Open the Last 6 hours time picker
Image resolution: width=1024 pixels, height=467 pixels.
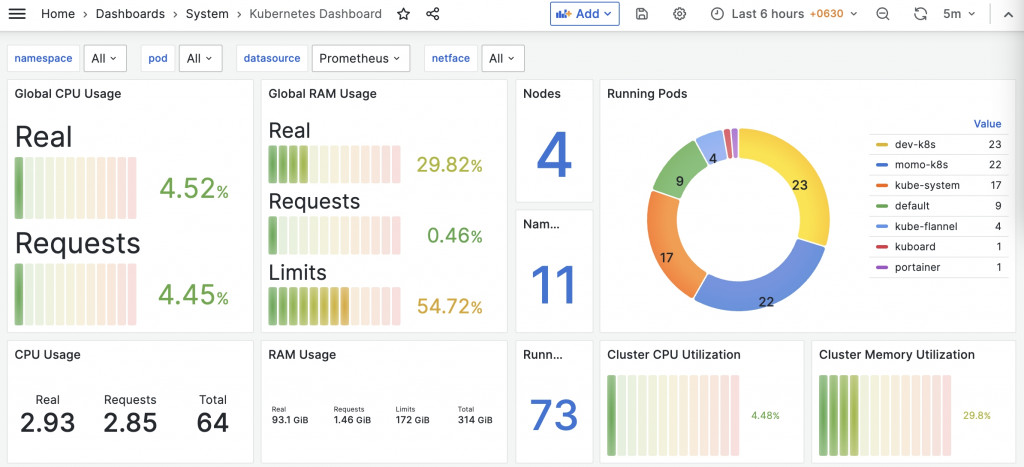[784, 14]
